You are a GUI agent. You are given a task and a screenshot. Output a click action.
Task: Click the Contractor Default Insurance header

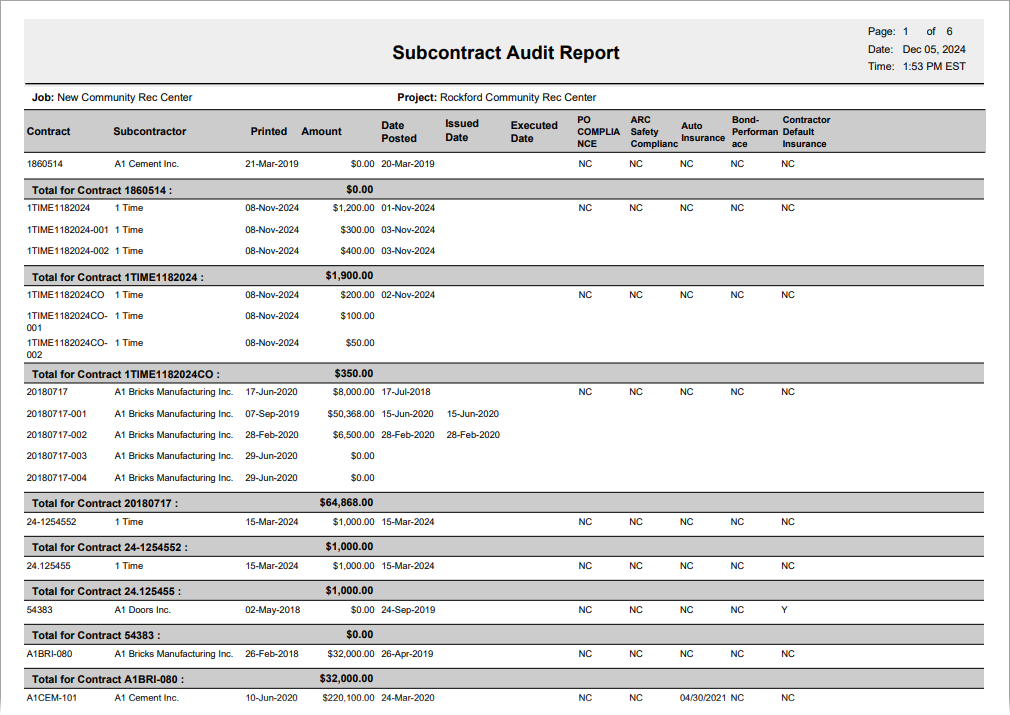(x=806, y=132)
